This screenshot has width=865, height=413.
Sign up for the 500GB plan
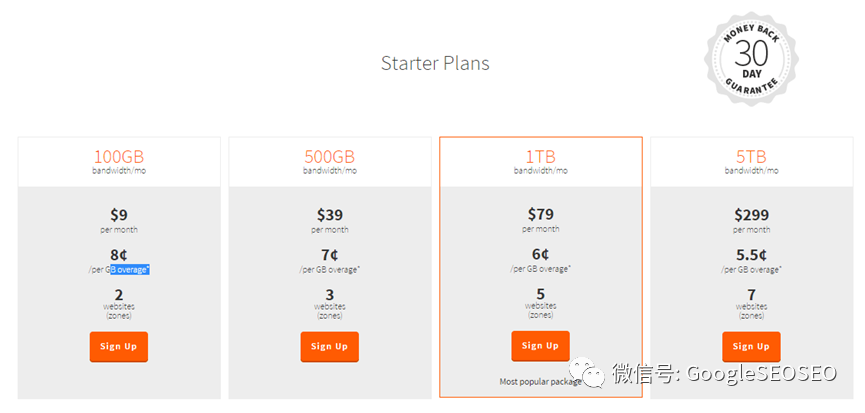tap(329, 346)
